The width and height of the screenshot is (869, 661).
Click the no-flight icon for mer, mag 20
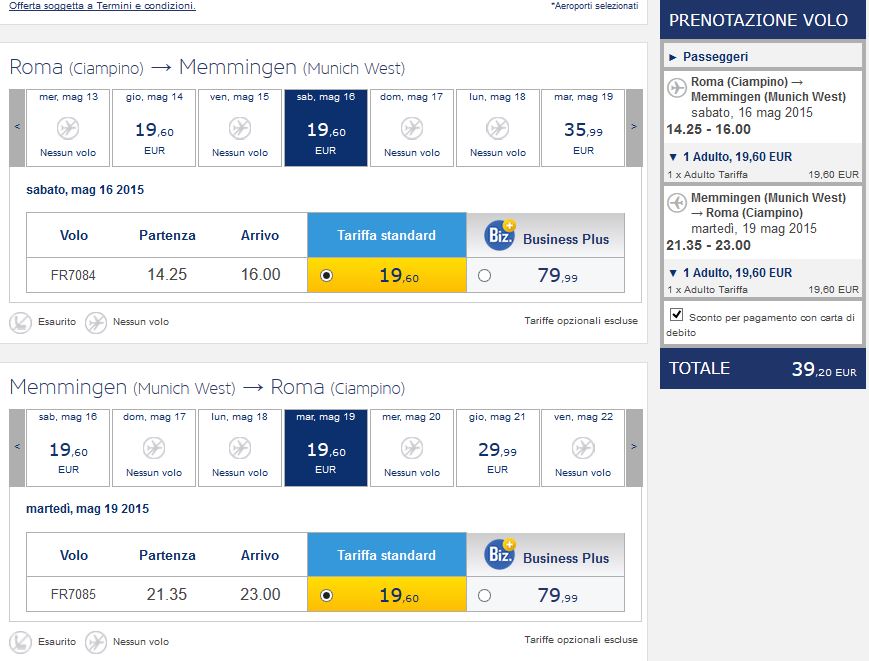tap(412, 448)
